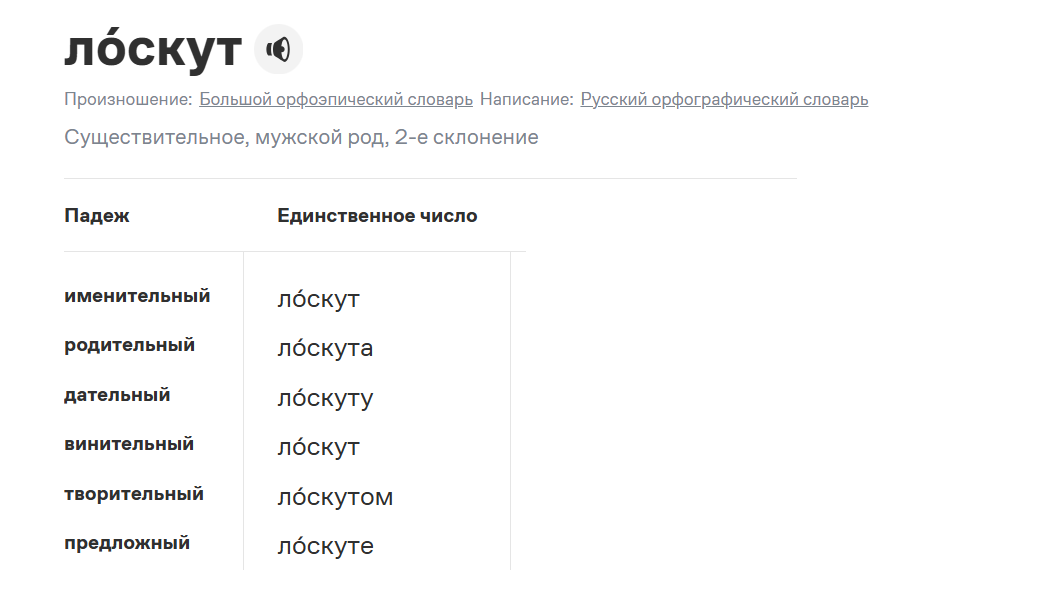Click the Единственное число column header
The width and height of the screenshot is (1064, 599).
click(x=377, y=216)
